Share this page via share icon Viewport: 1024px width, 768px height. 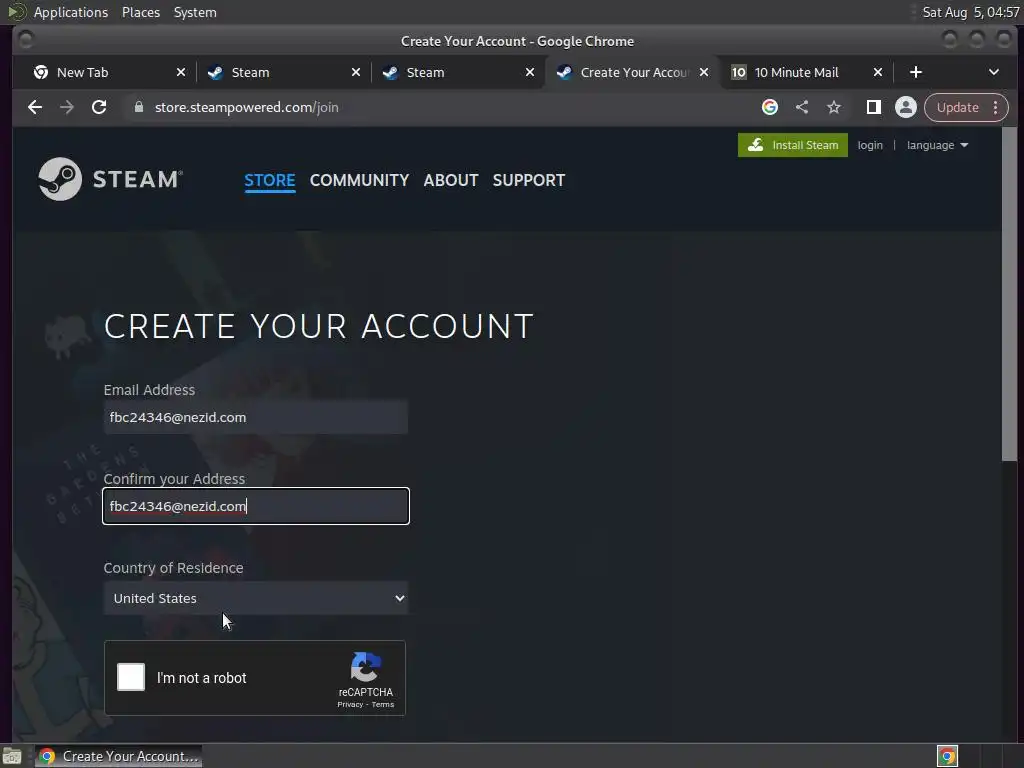click(x=802, y=107)
